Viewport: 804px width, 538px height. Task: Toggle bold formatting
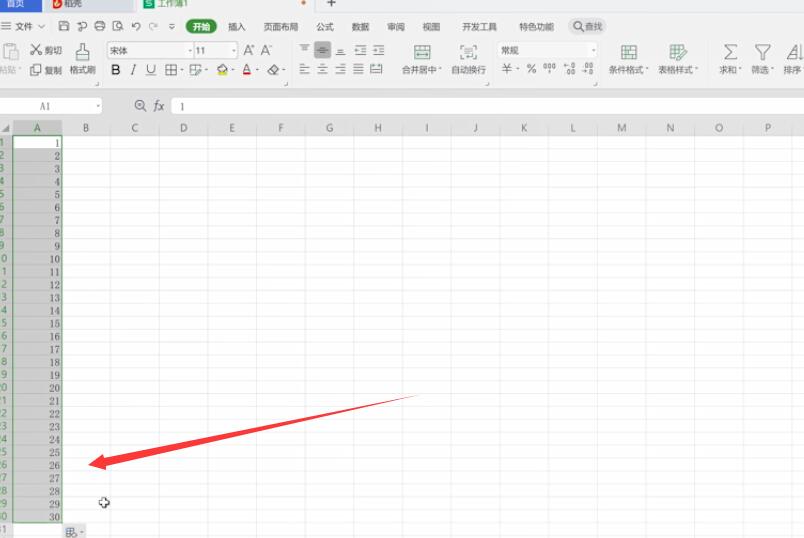tap(116, 70)
